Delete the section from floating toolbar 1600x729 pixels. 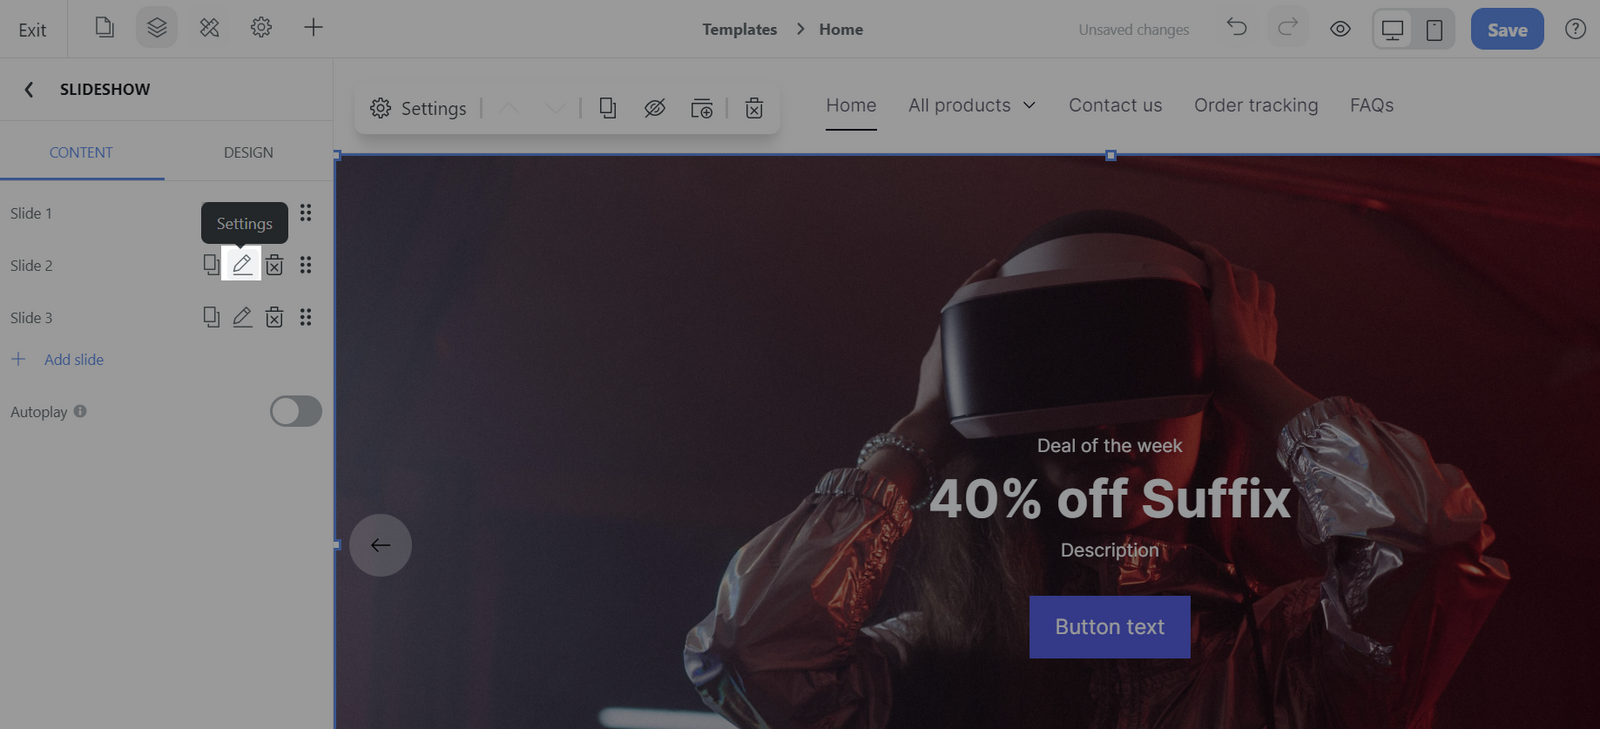click(754, 108)
